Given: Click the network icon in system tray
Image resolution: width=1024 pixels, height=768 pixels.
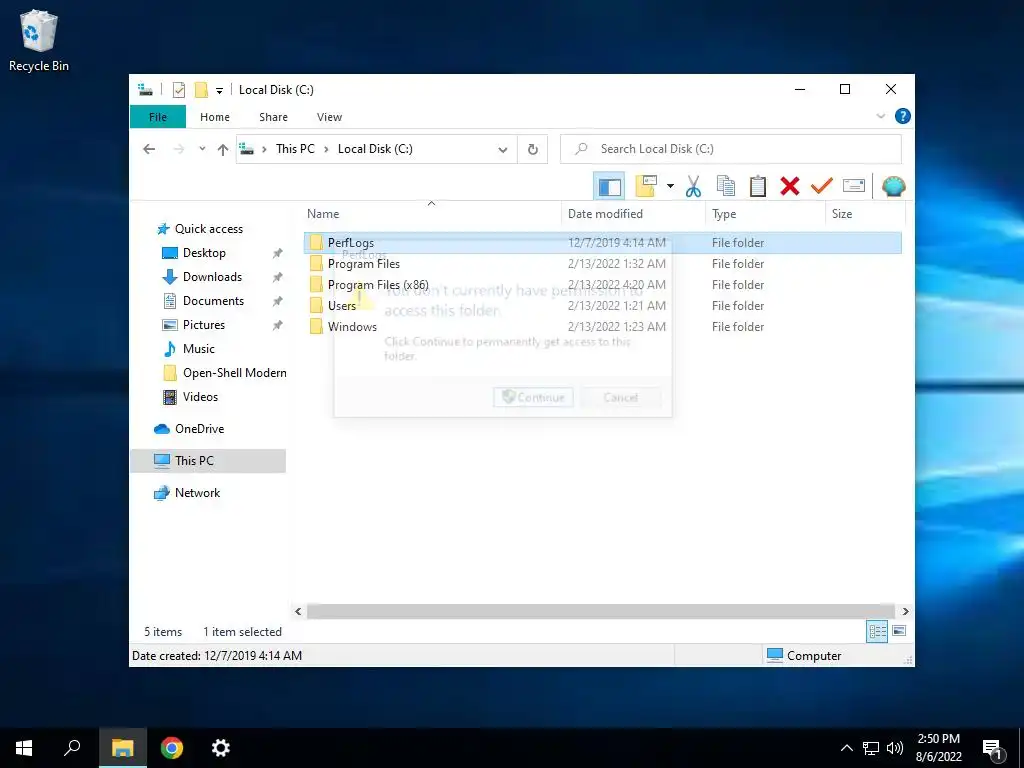Looking at the screenshot, I should click(871, 748).
